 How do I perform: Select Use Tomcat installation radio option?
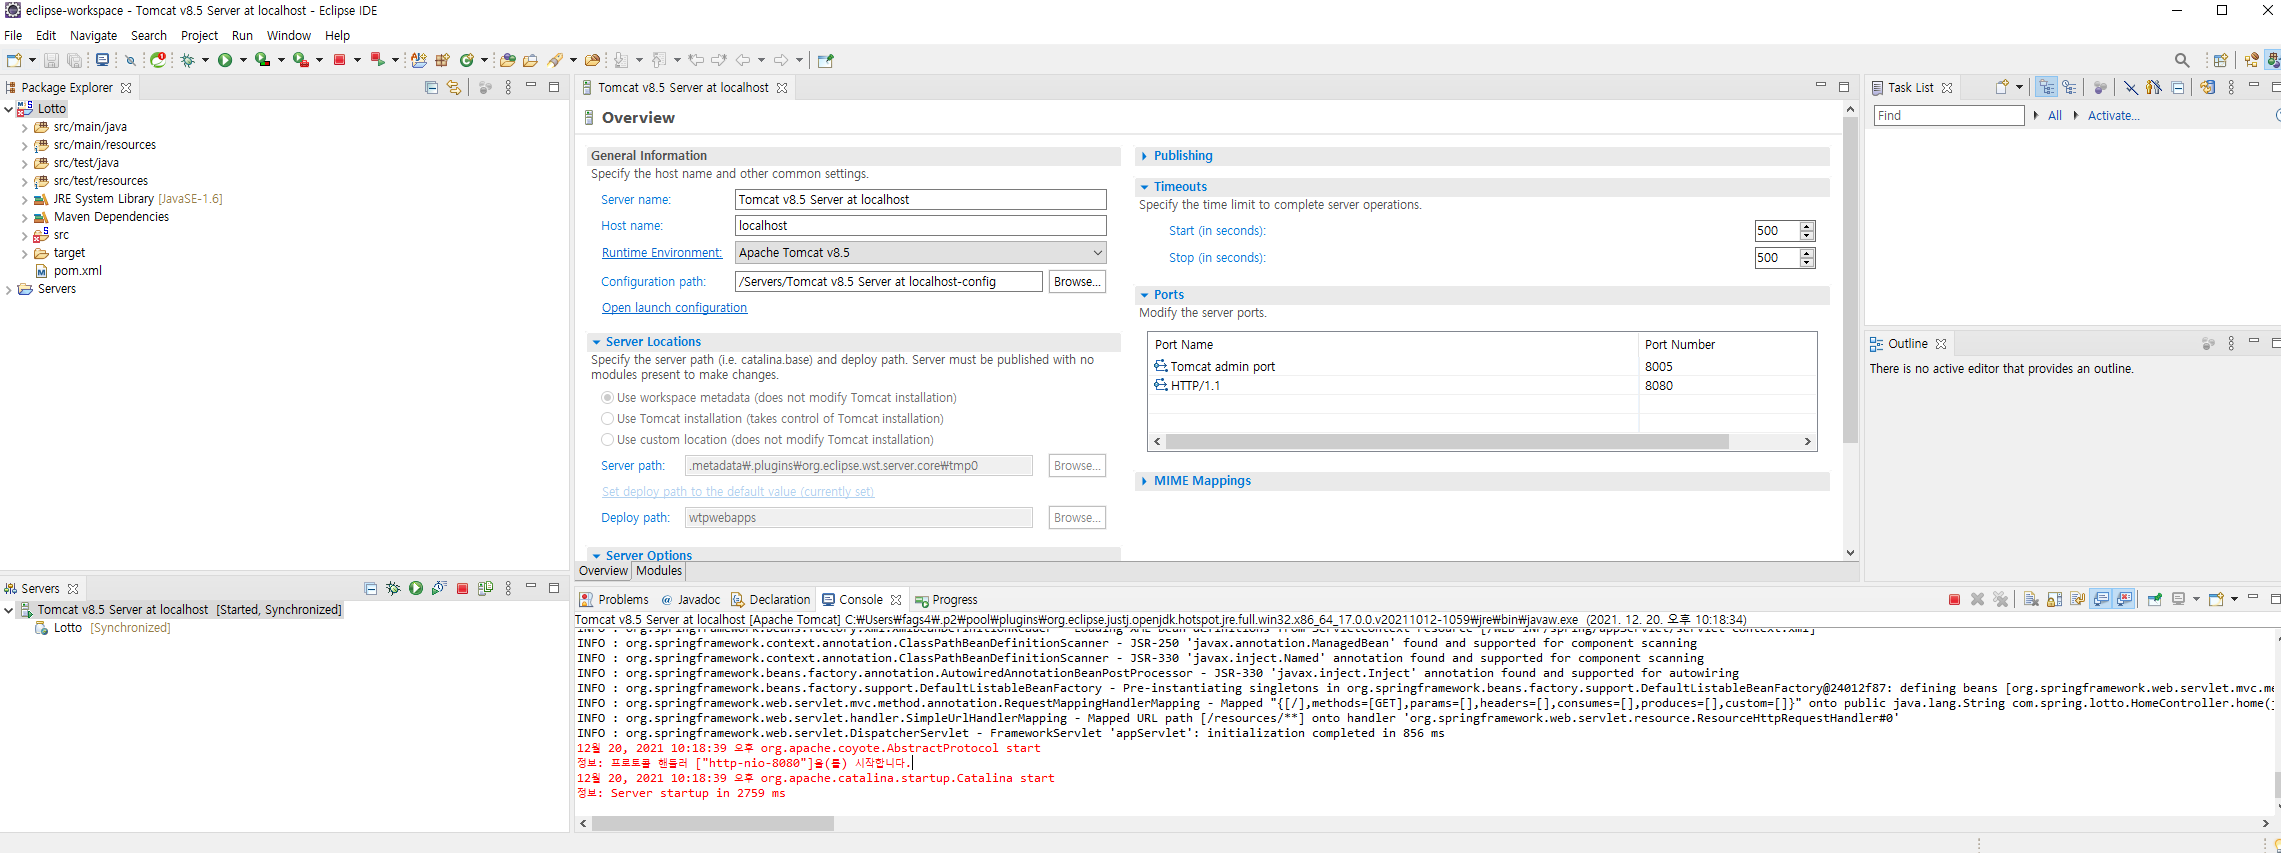pyautogui.click(x=607, y=419)
